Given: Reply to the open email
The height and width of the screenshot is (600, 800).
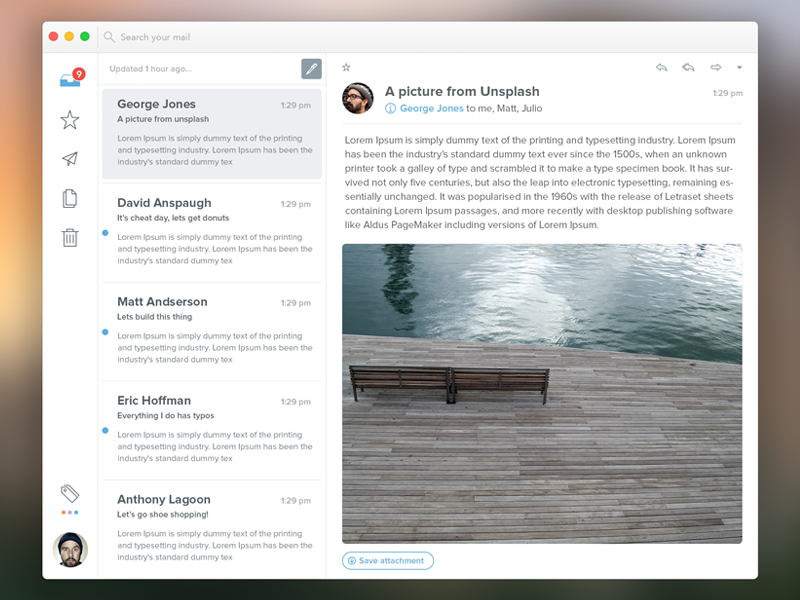Looking at the screenshot, I should click(661, 68).
